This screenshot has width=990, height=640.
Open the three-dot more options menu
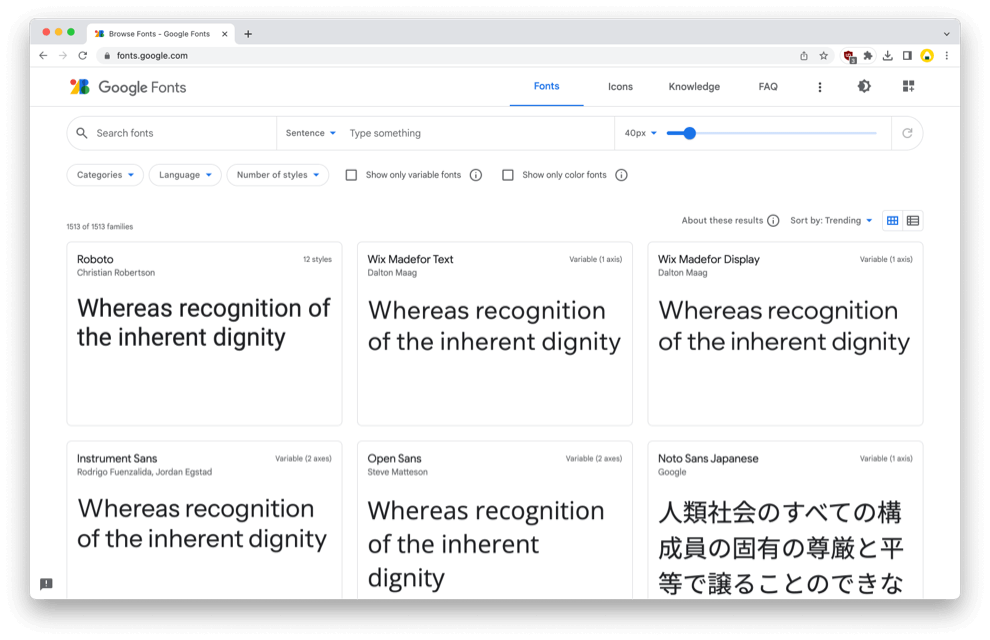point(820,87)
